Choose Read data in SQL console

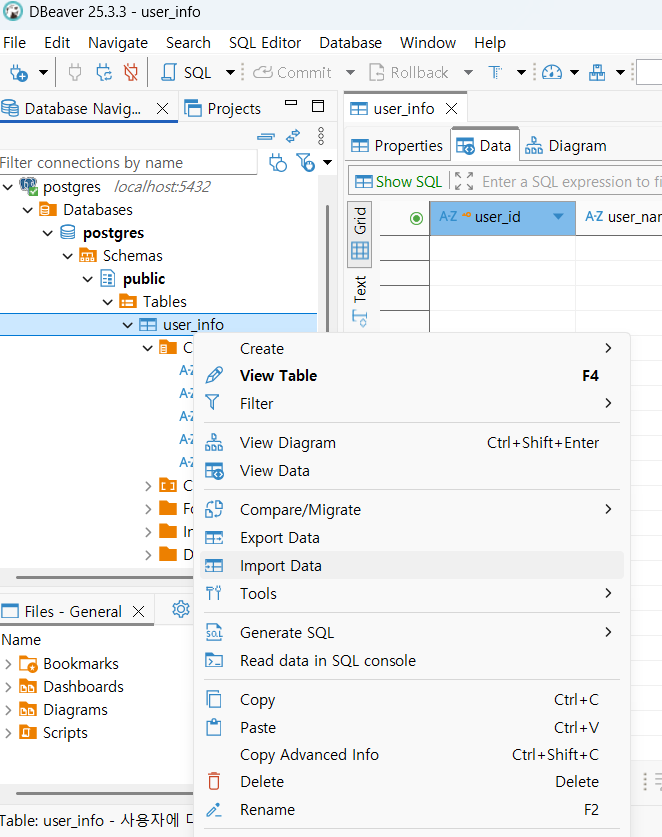pyautogui.click(x=412, y=661)
